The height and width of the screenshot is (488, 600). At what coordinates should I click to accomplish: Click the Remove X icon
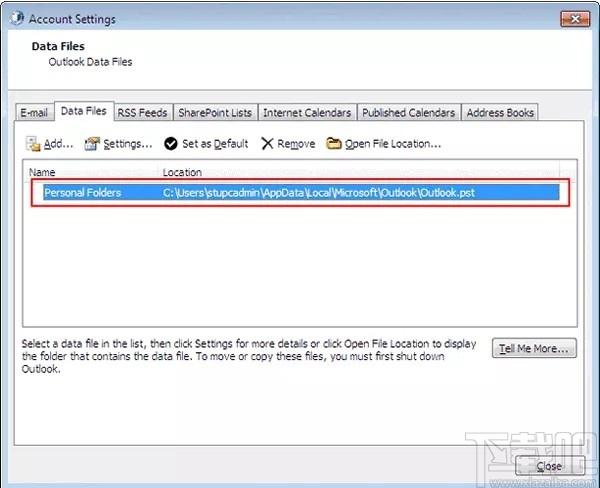267,144
